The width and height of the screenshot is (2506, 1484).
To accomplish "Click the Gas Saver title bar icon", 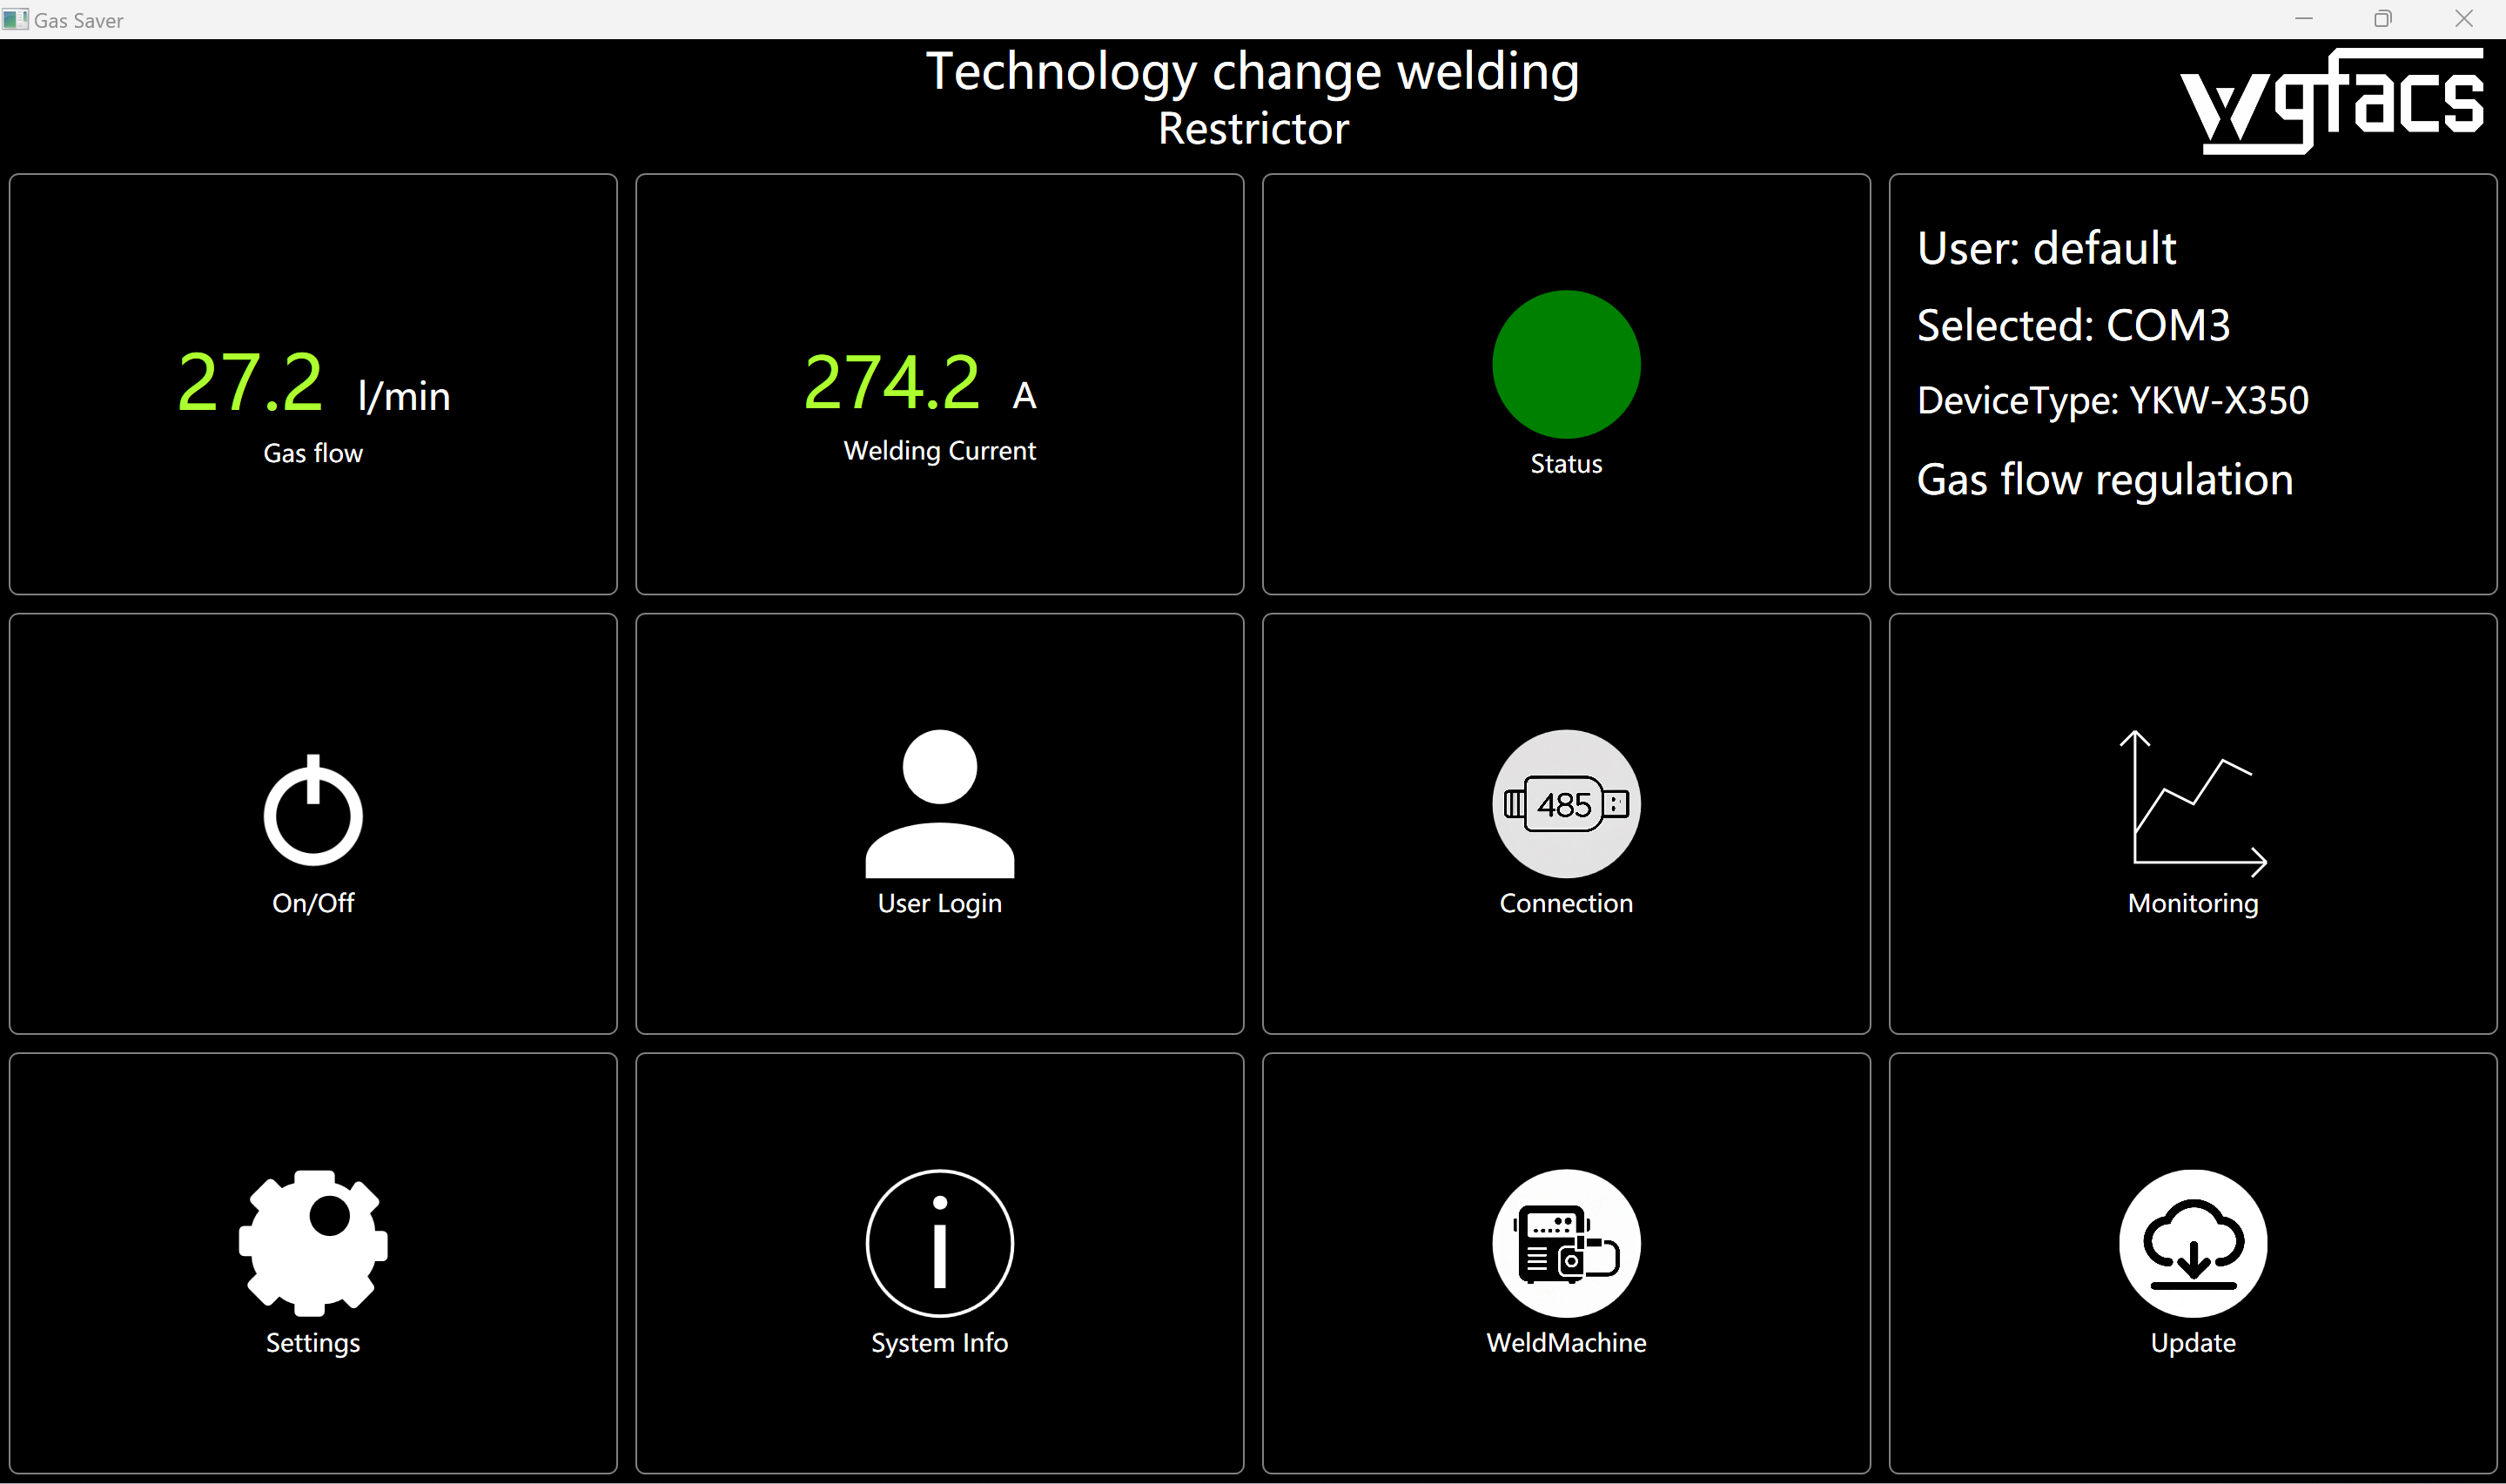I will coord(15,19).
